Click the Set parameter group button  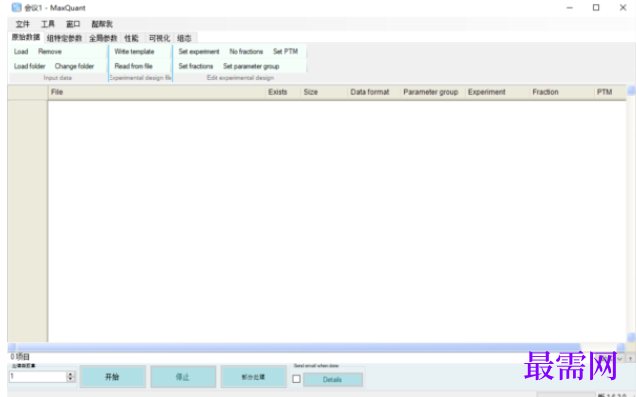point(251,66)
